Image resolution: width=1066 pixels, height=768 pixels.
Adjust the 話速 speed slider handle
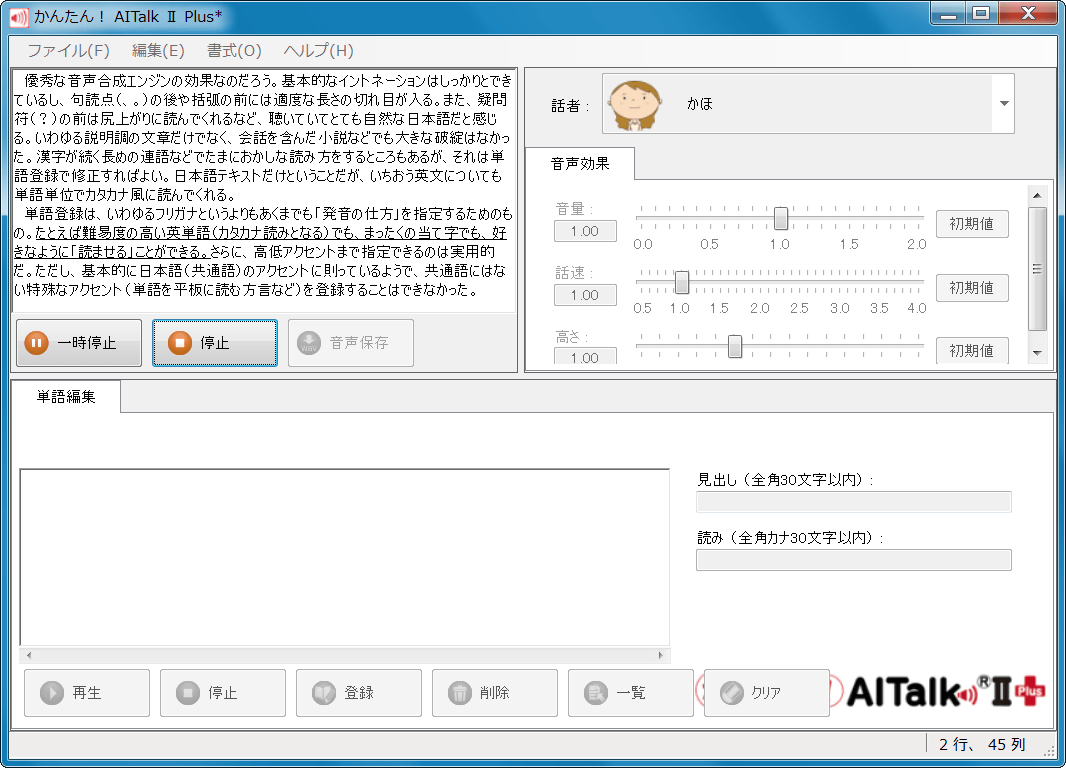pyautogui.click(x=682, y=281)
